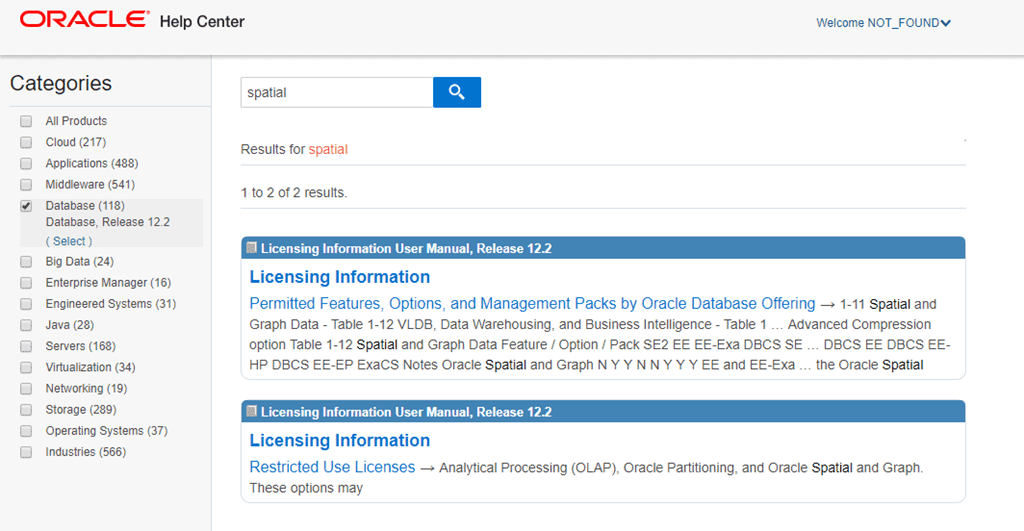The height and width of the screenshot is (531, 1024).
Task: Select the Java (28) checkbox
Action: point(26,325)
